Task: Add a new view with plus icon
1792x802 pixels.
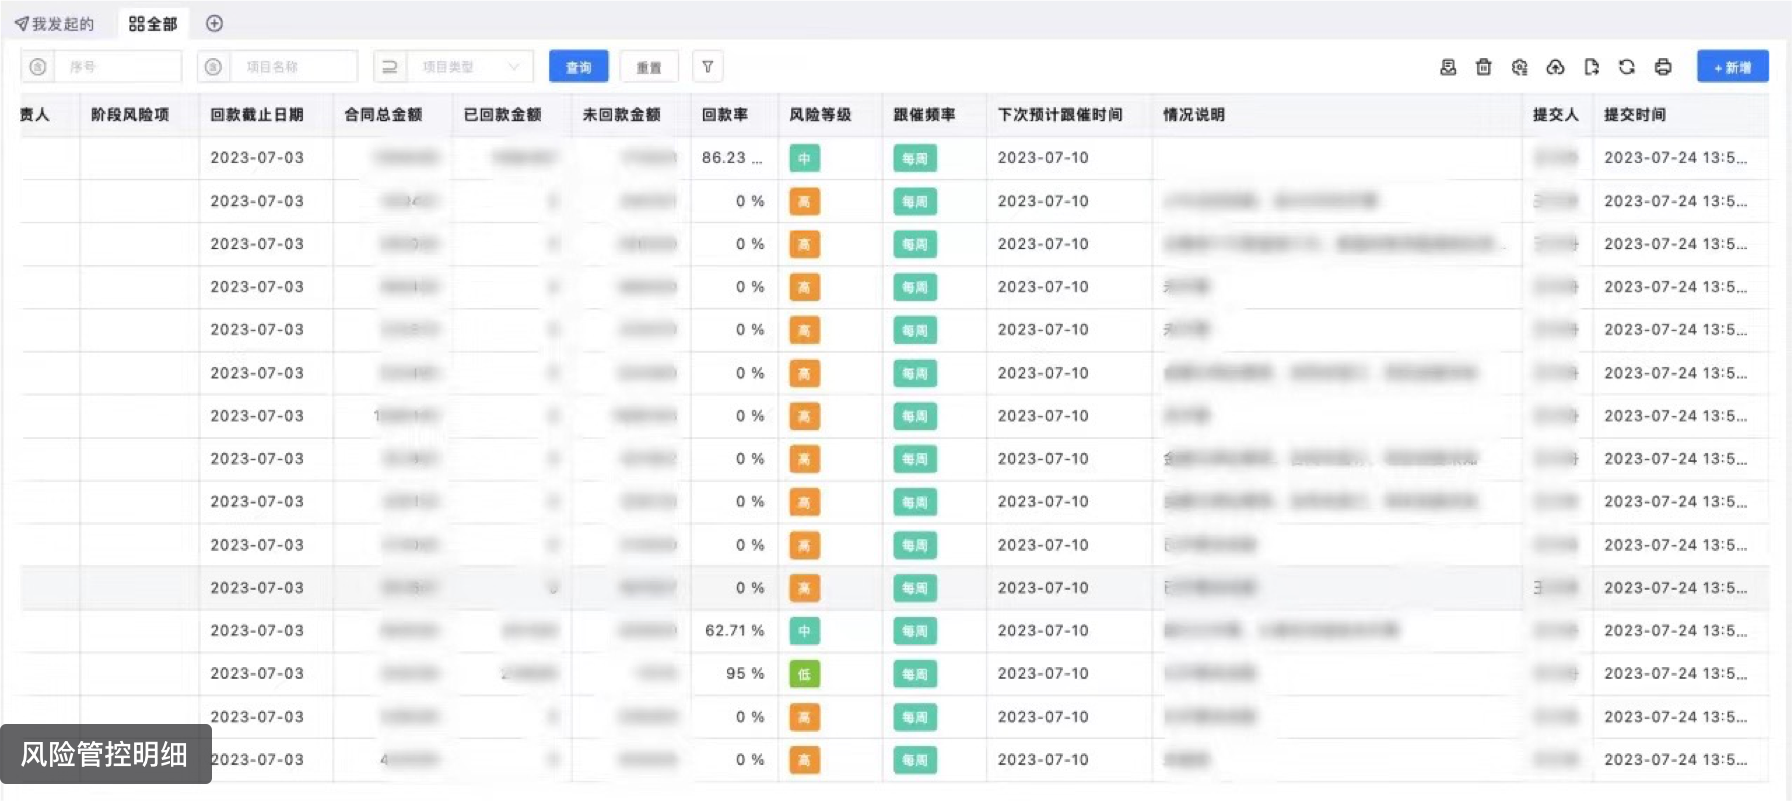Action: point(214,23)
